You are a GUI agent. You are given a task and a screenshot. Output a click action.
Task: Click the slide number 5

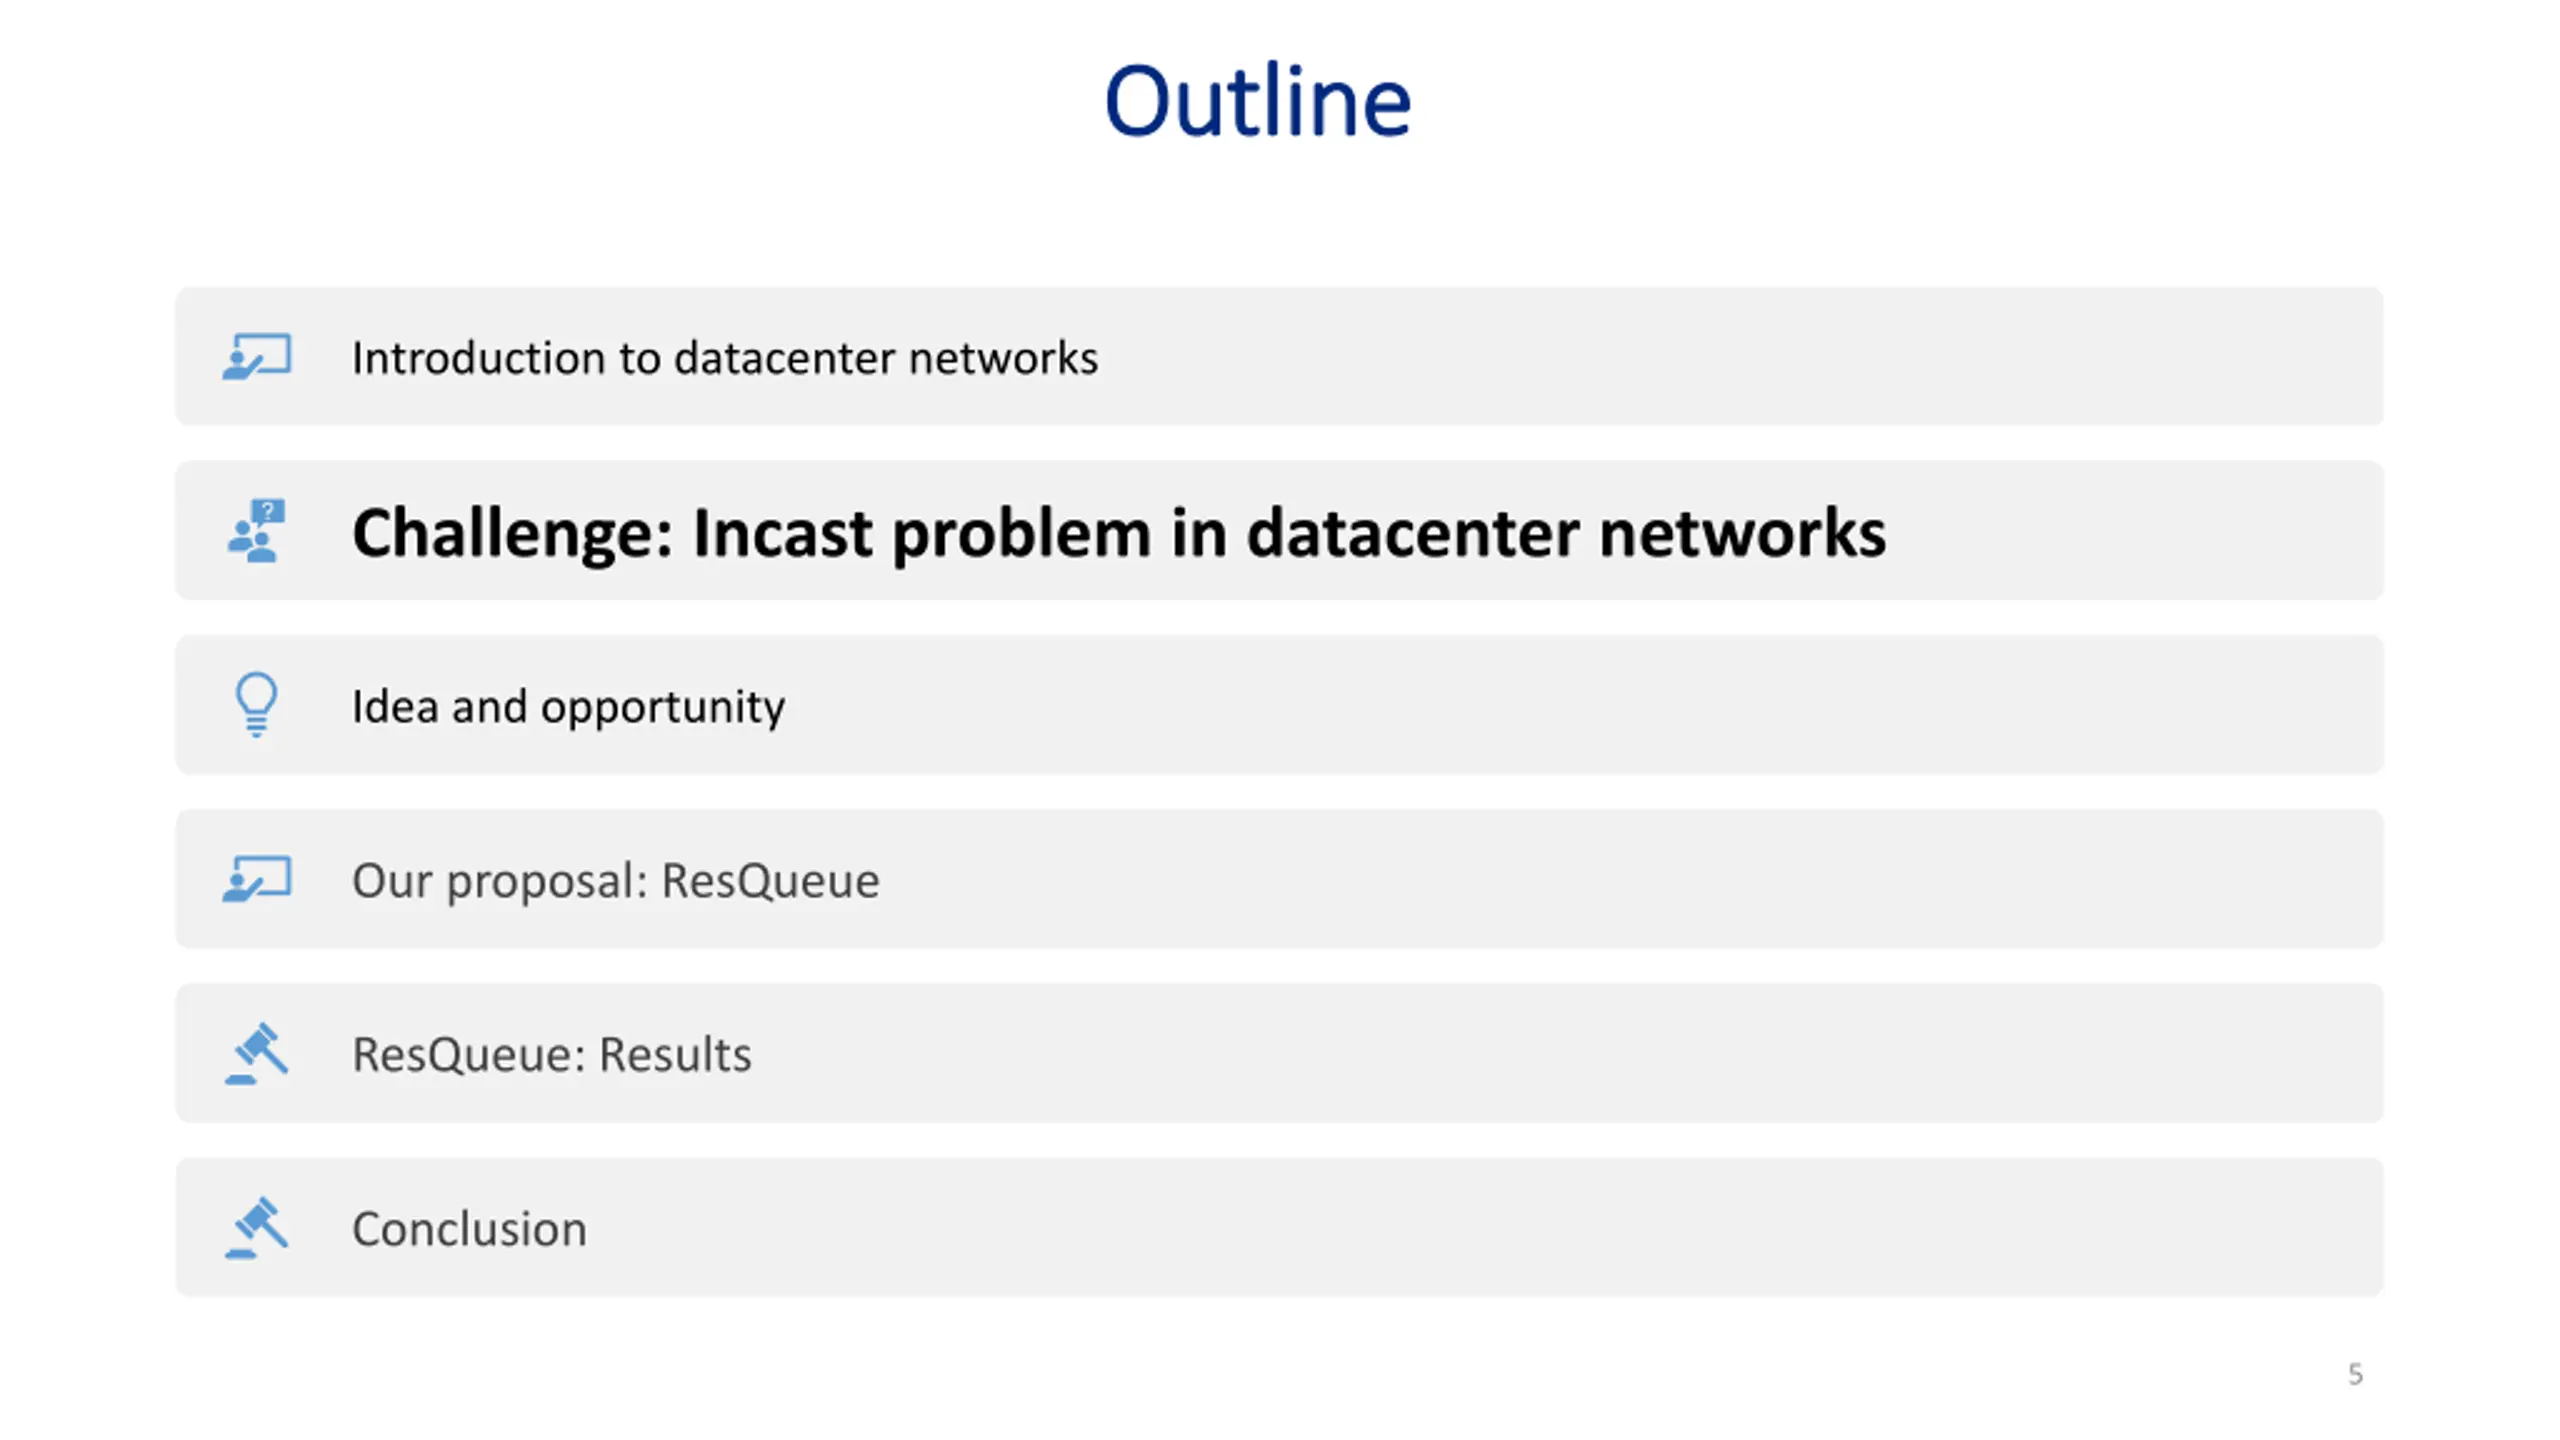[x=2355, y=1374]
